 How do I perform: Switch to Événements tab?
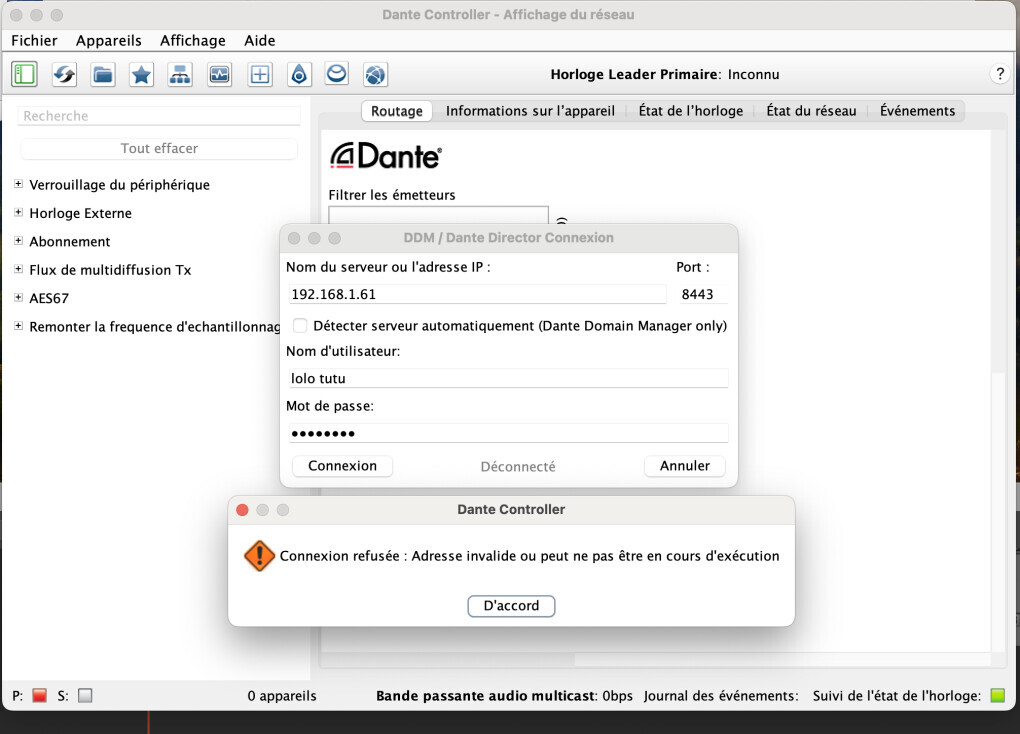pyautogui.click(x=917, y=111)
